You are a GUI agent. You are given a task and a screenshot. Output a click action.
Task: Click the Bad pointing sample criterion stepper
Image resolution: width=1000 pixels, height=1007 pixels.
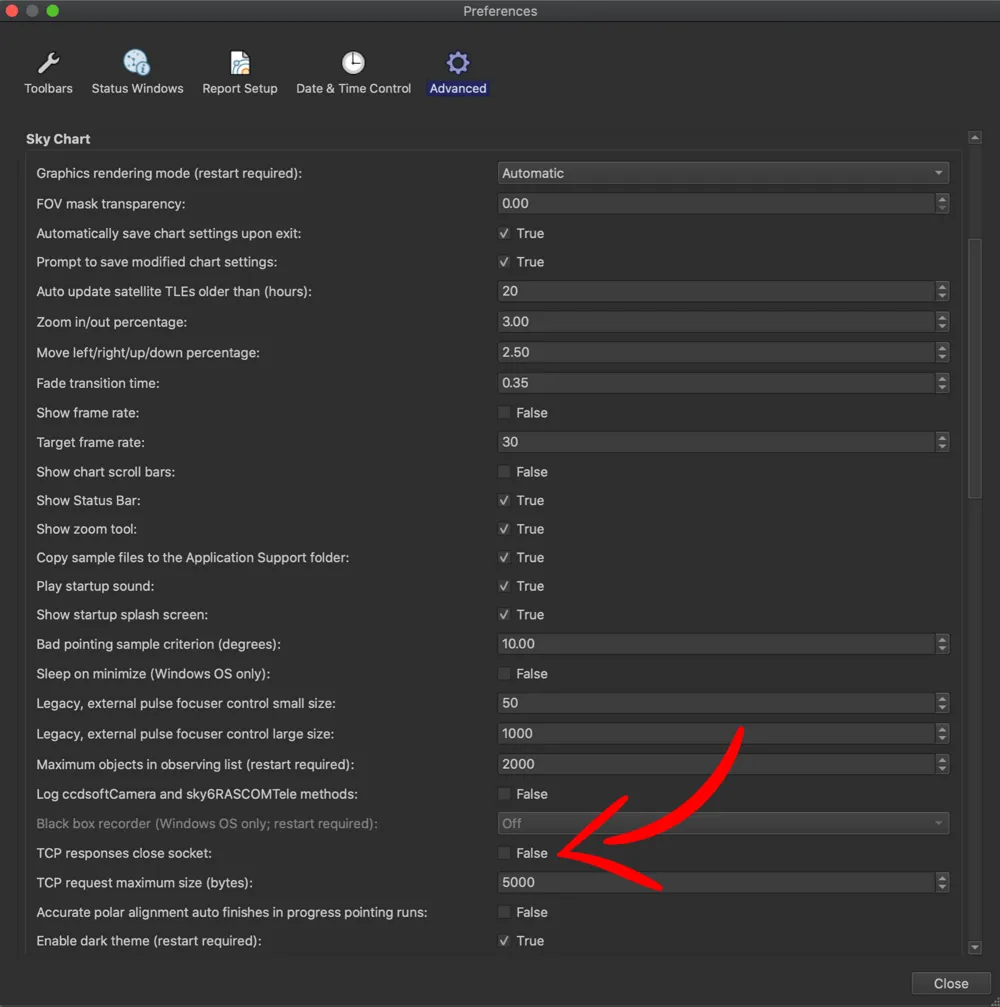point(942,644)
